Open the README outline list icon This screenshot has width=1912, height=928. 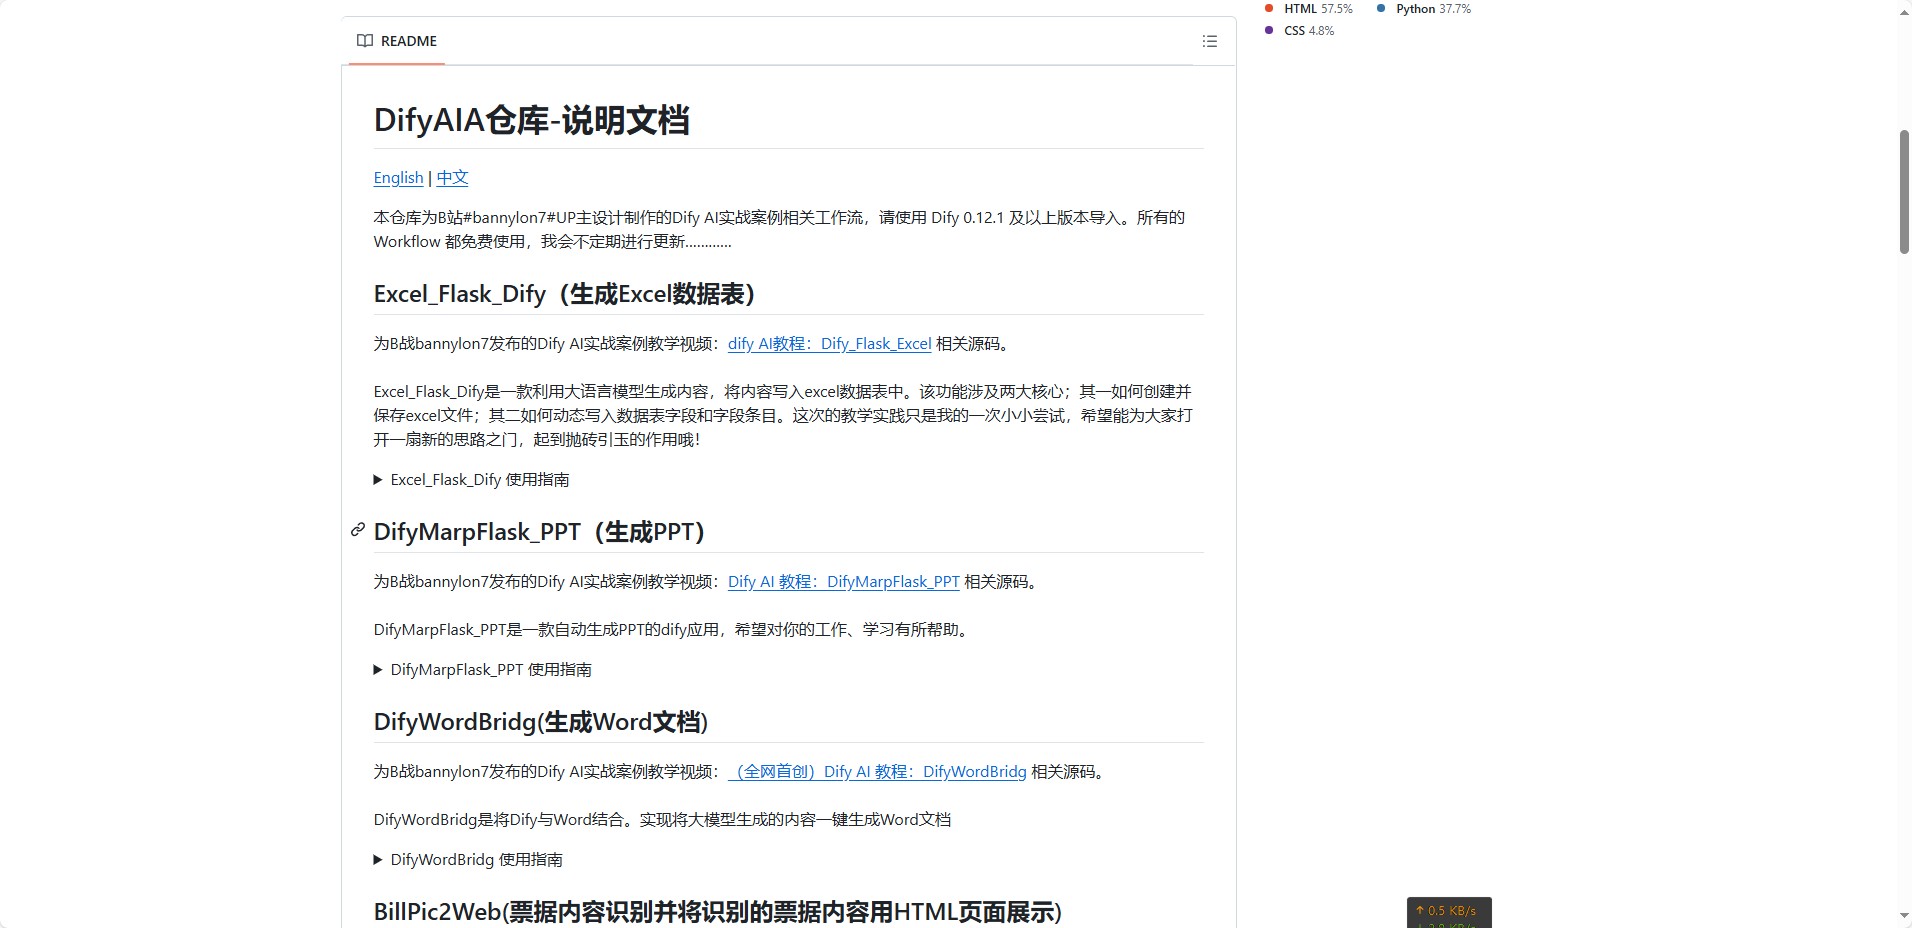(1209, 41)
